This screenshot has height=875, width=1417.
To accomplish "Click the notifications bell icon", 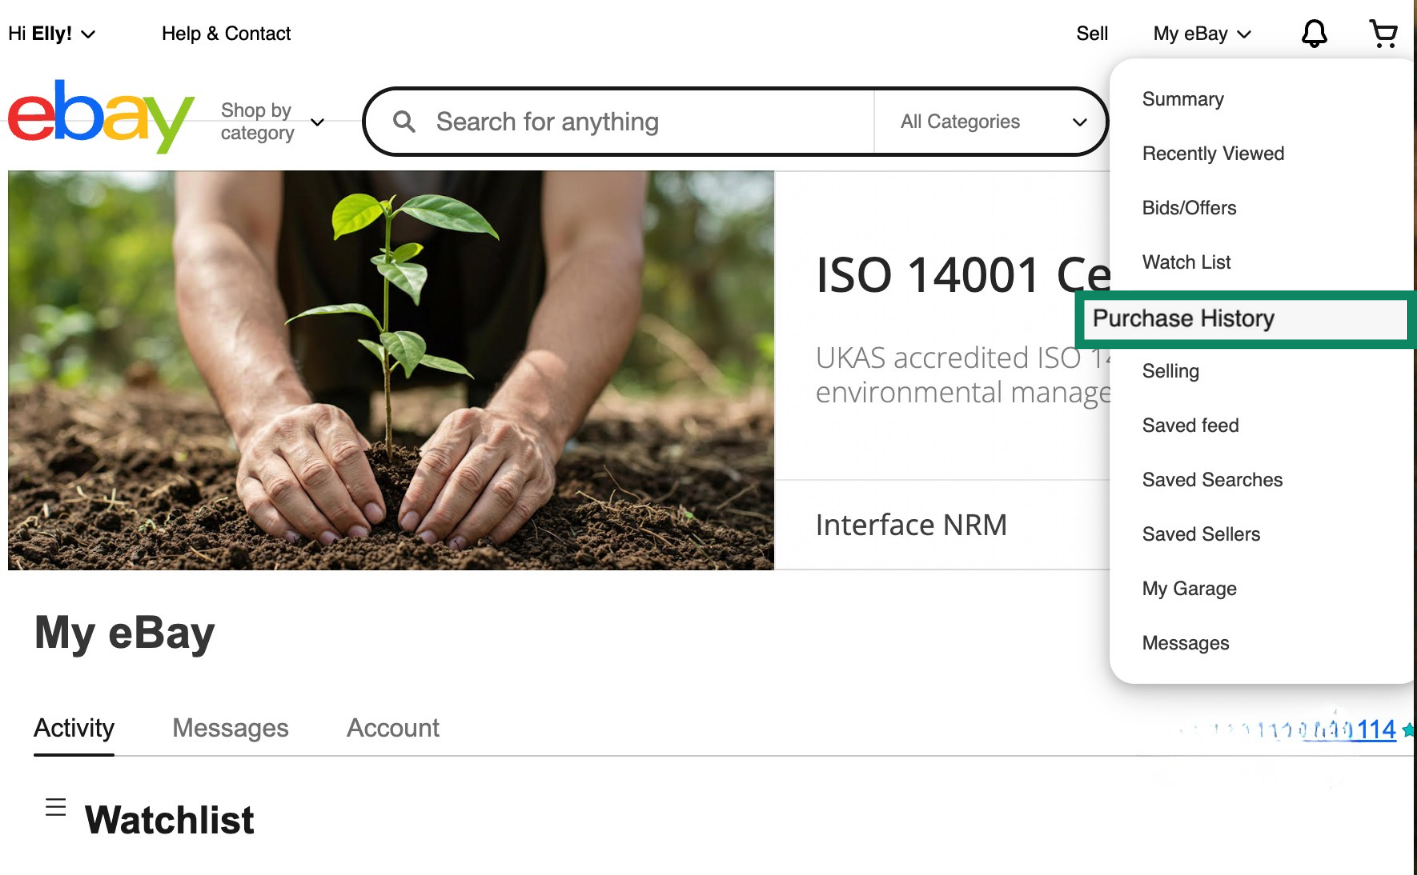I will click(x=1314, y=34).
